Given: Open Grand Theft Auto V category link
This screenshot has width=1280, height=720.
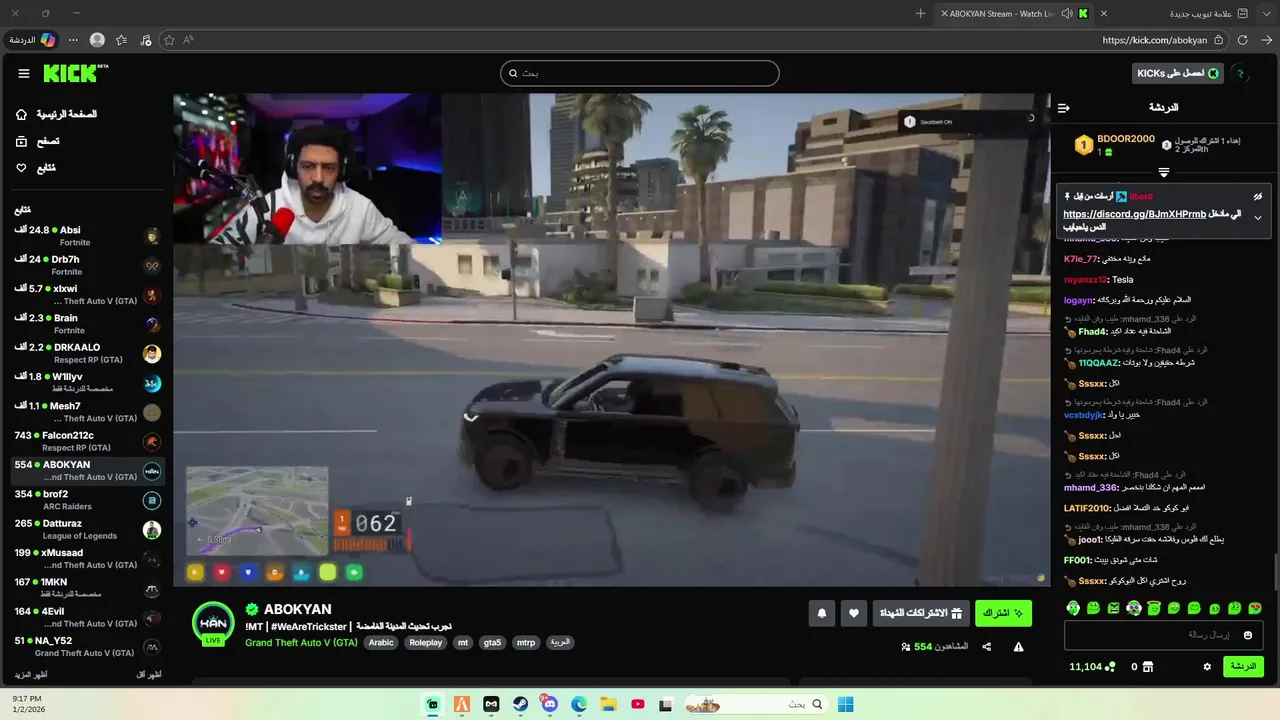Looking at the screenshot, I should (301, 643).
